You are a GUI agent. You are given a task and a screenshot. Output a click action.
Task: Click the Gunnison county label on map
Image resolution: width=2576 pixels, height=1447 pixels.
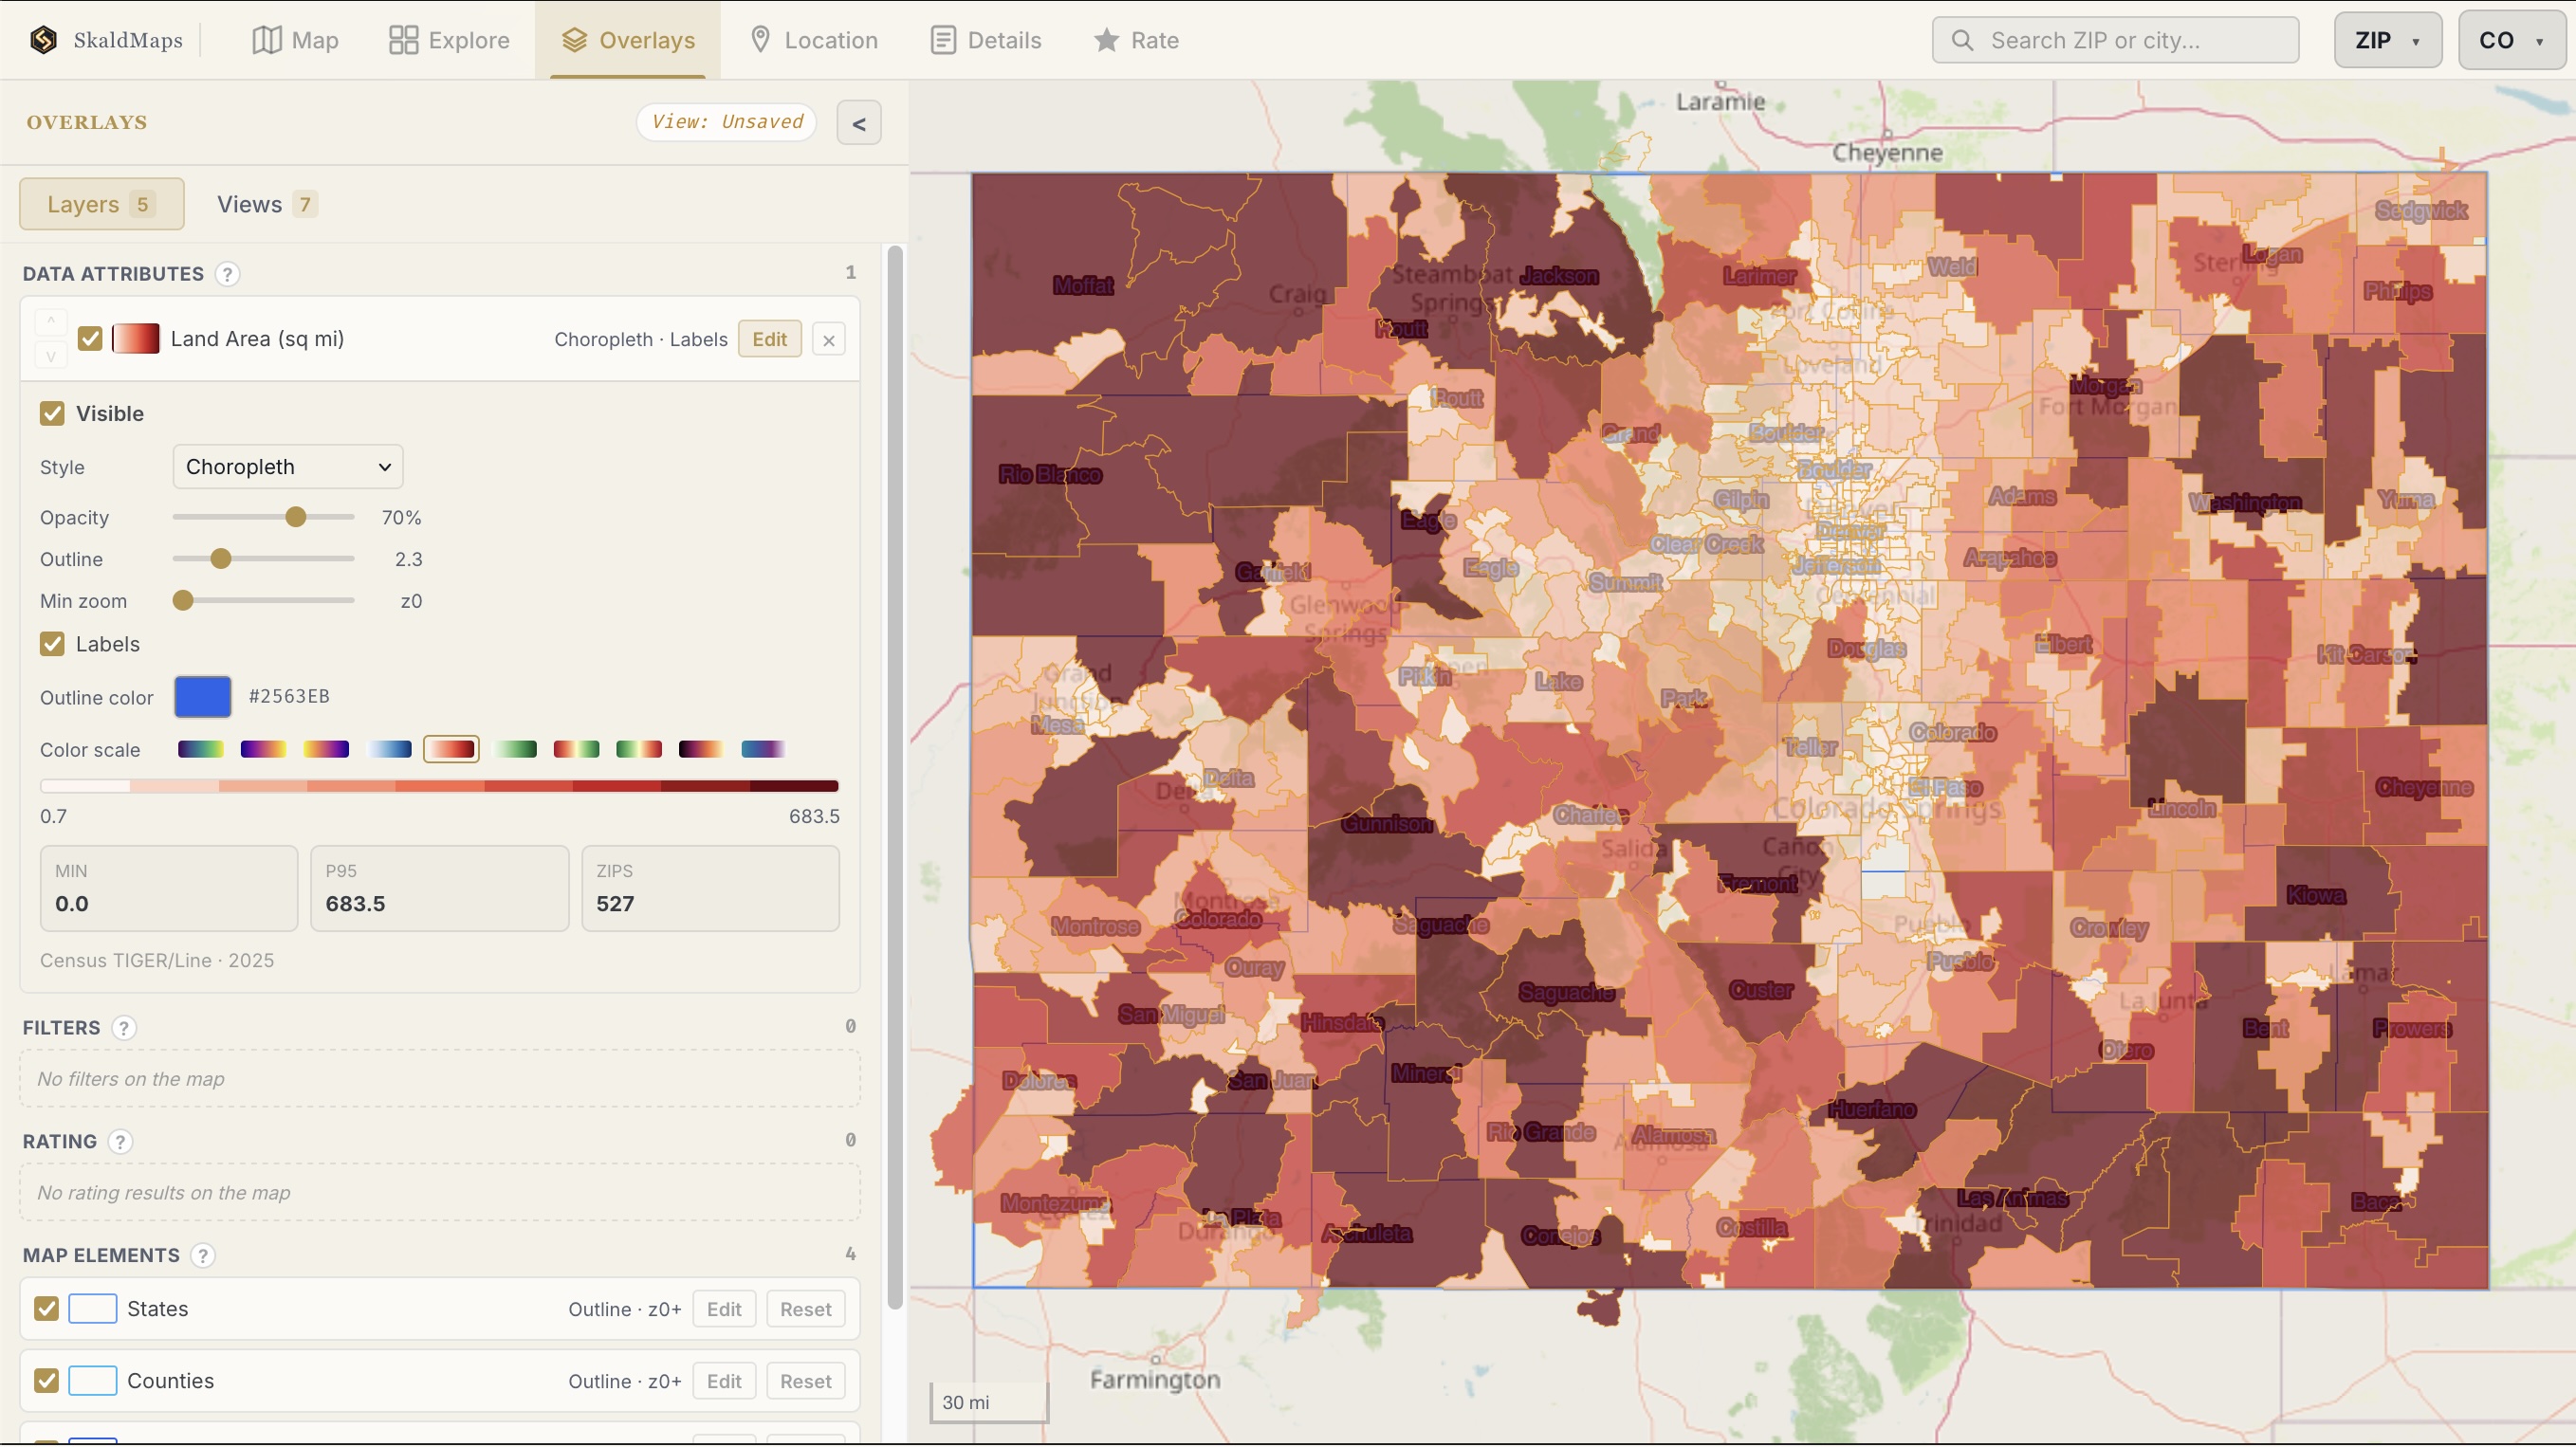click(x=1387, y=825)
